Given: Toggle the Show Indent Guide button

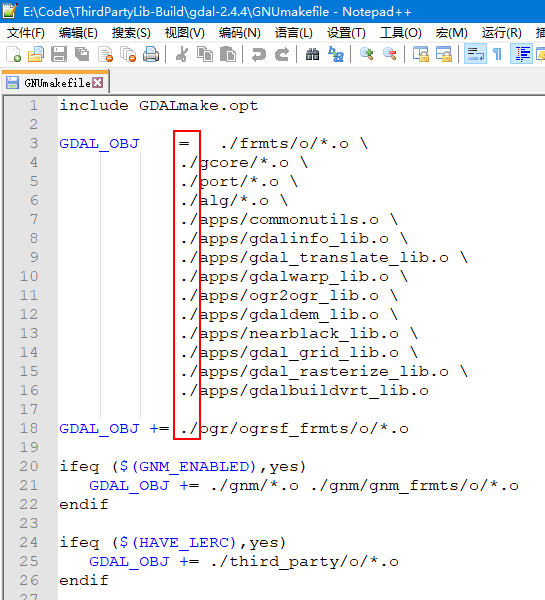Looking at the screenshot, I should 521,54.
